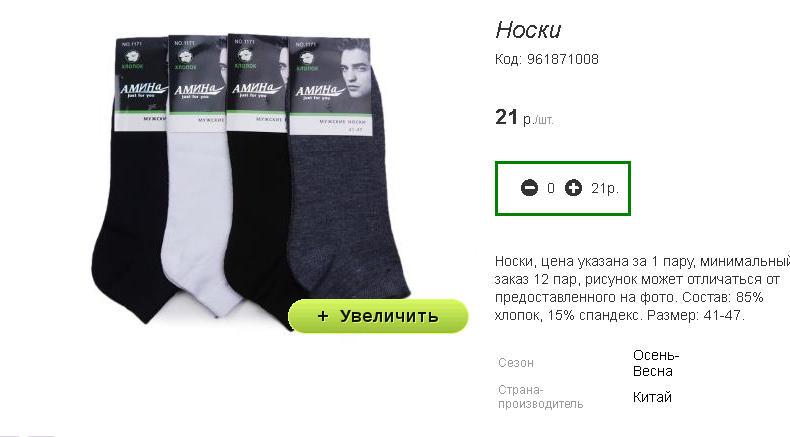The image size is (790, 437).
Task: Select the quantity value 0
Action: (x=551, y=188)
